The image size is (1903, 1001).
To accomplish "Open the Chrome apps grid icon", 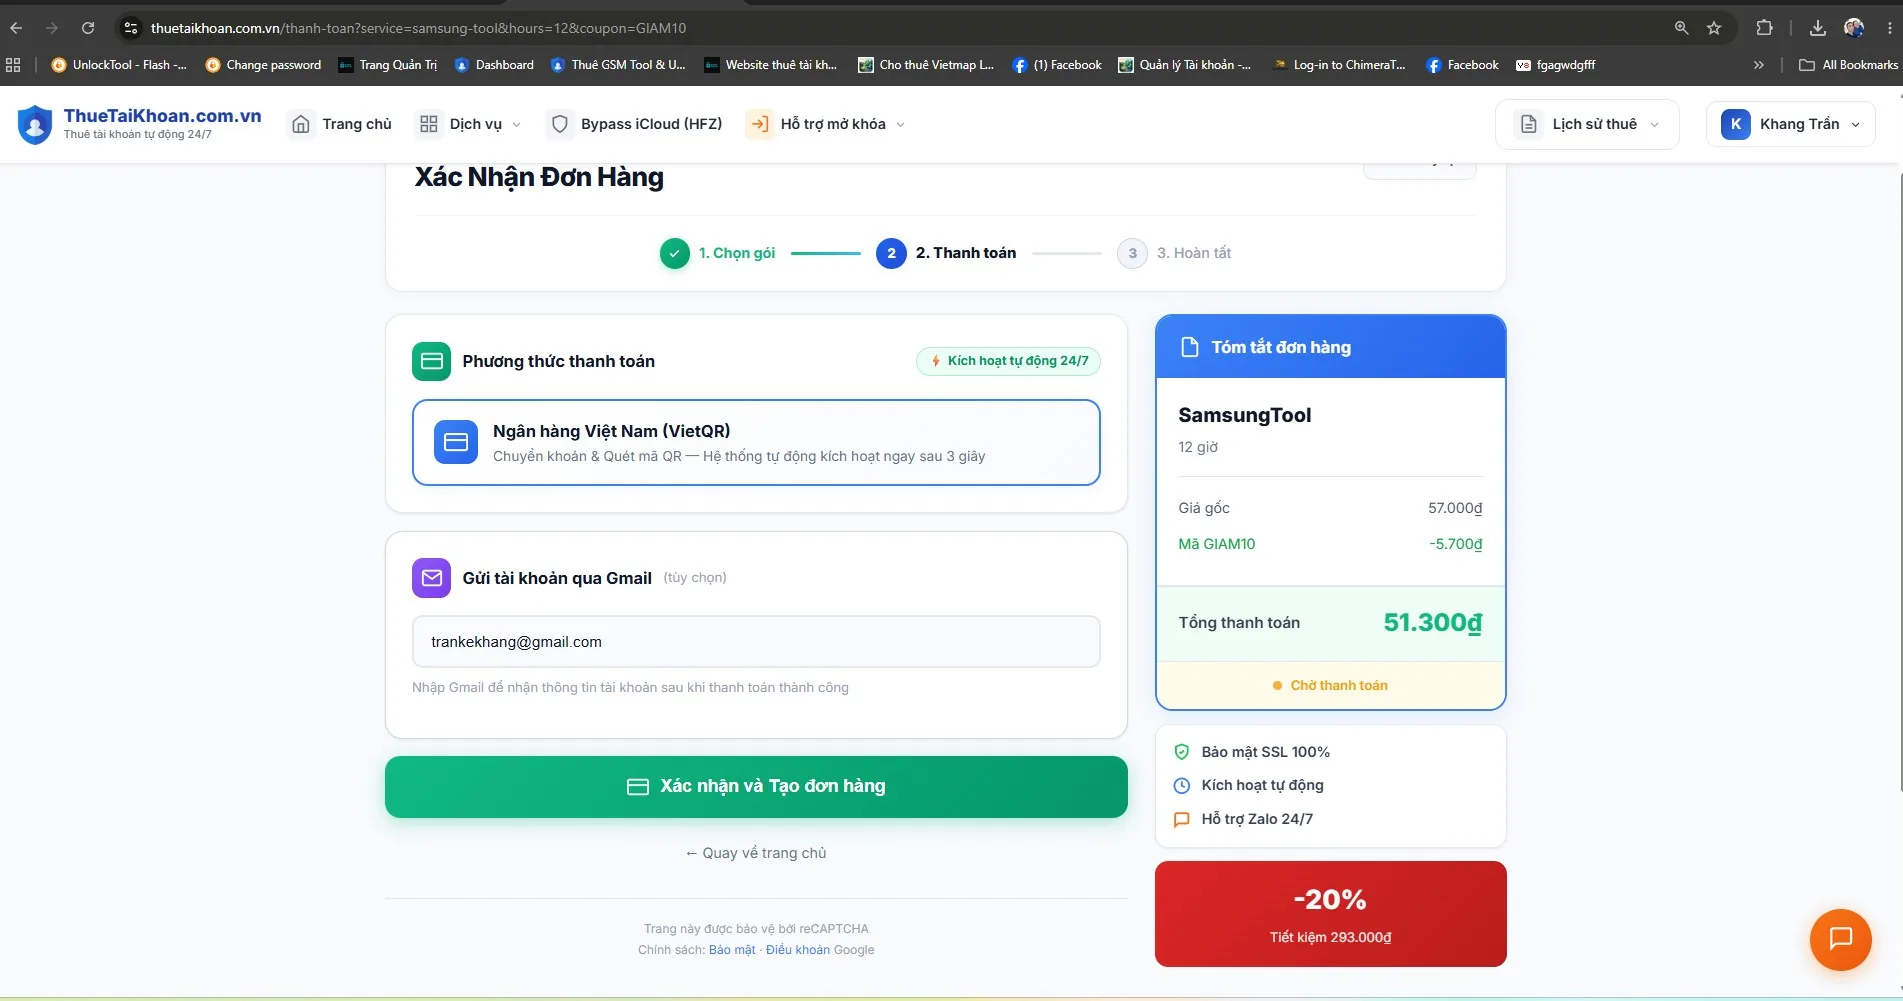I will (13, 65).
